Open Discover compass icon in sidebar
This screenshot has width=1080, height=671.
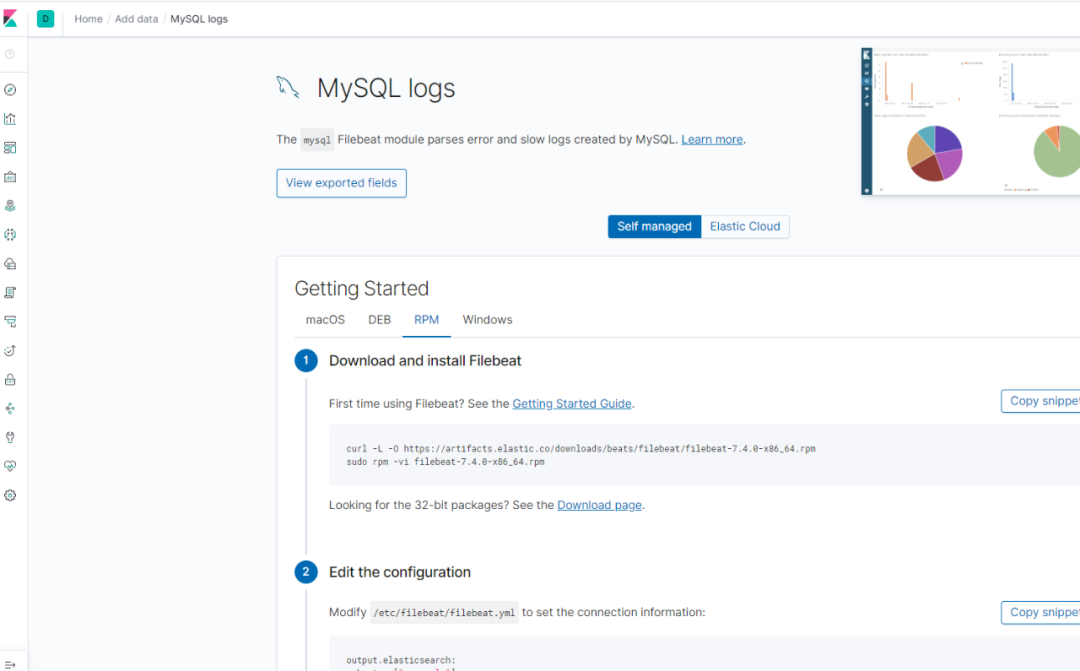(x=10, y=90)
